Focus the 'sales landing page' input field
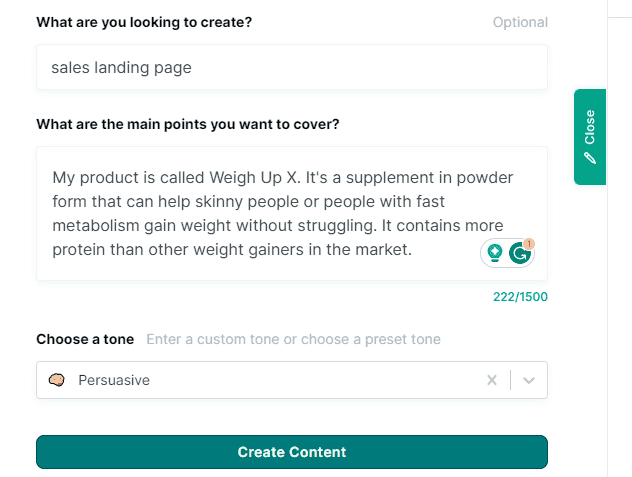This screenshot has width=632, height=477. click(291, 68)
